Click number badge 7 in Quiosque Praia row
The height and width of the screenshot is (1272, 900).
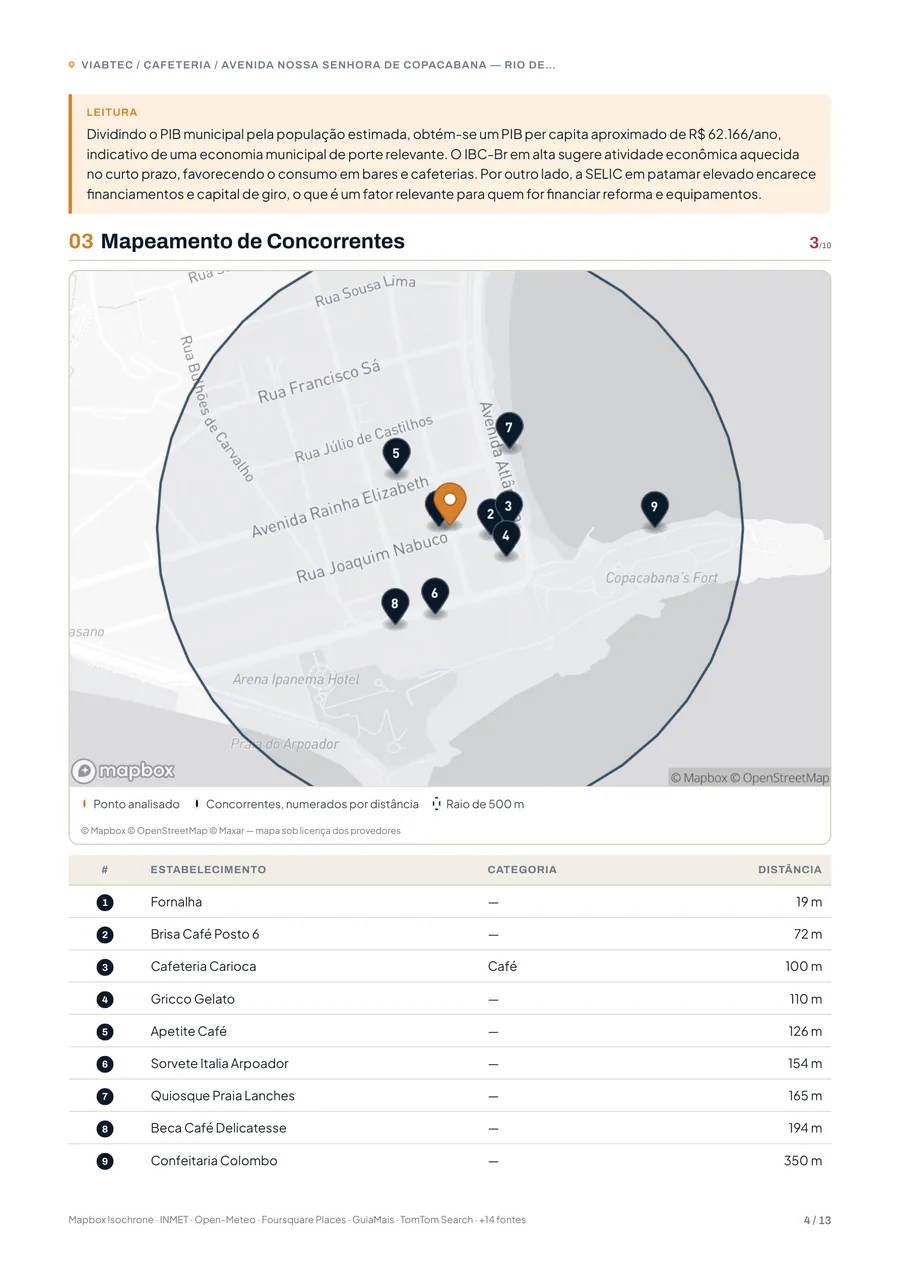105,1096
